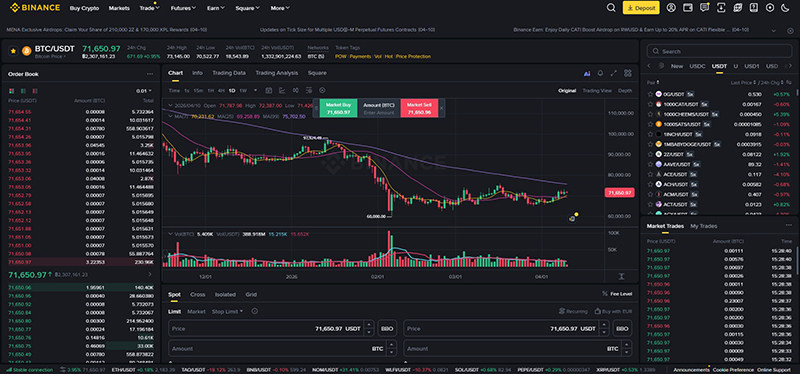Favorite BTC/USDT with the star icon

(x=14, y=51)
